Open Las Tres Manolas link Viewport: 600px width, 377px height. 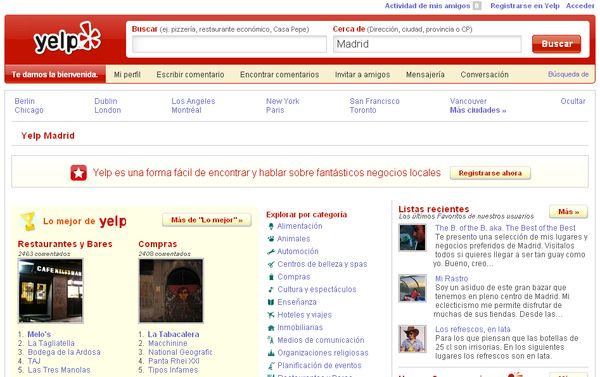click(x=59, y=370)
